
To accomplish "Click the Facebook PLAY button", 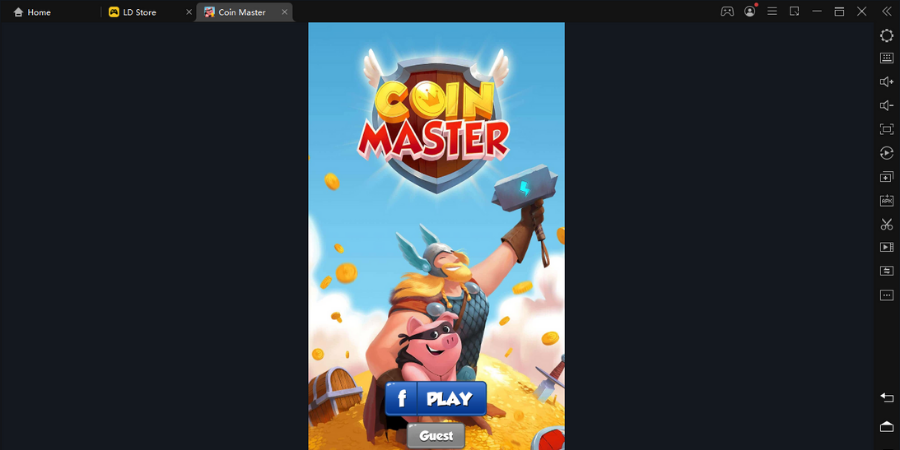I will (436, 398).
